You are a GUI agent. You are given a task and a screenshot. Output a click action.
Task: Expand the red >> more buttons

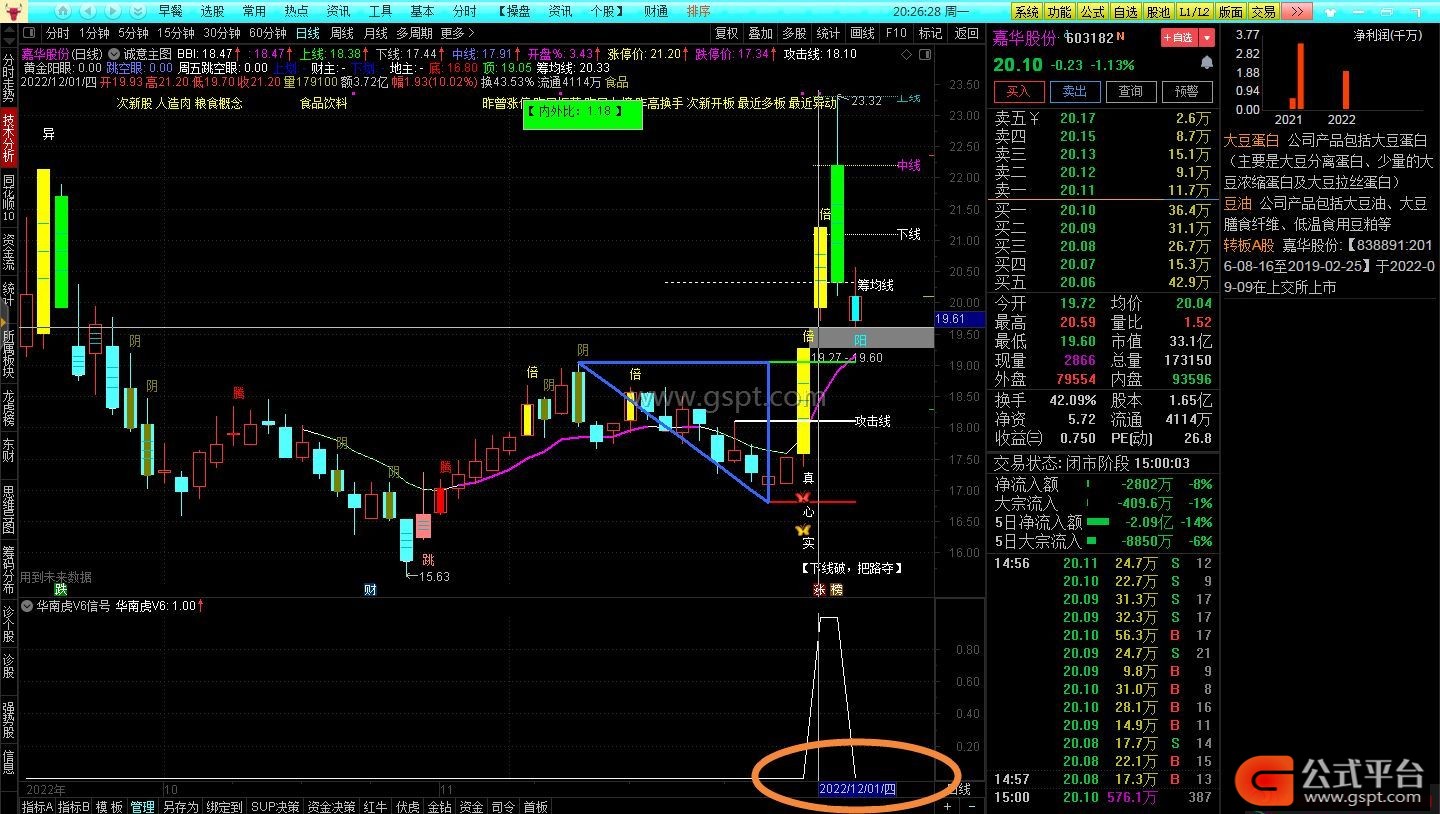1295,11
